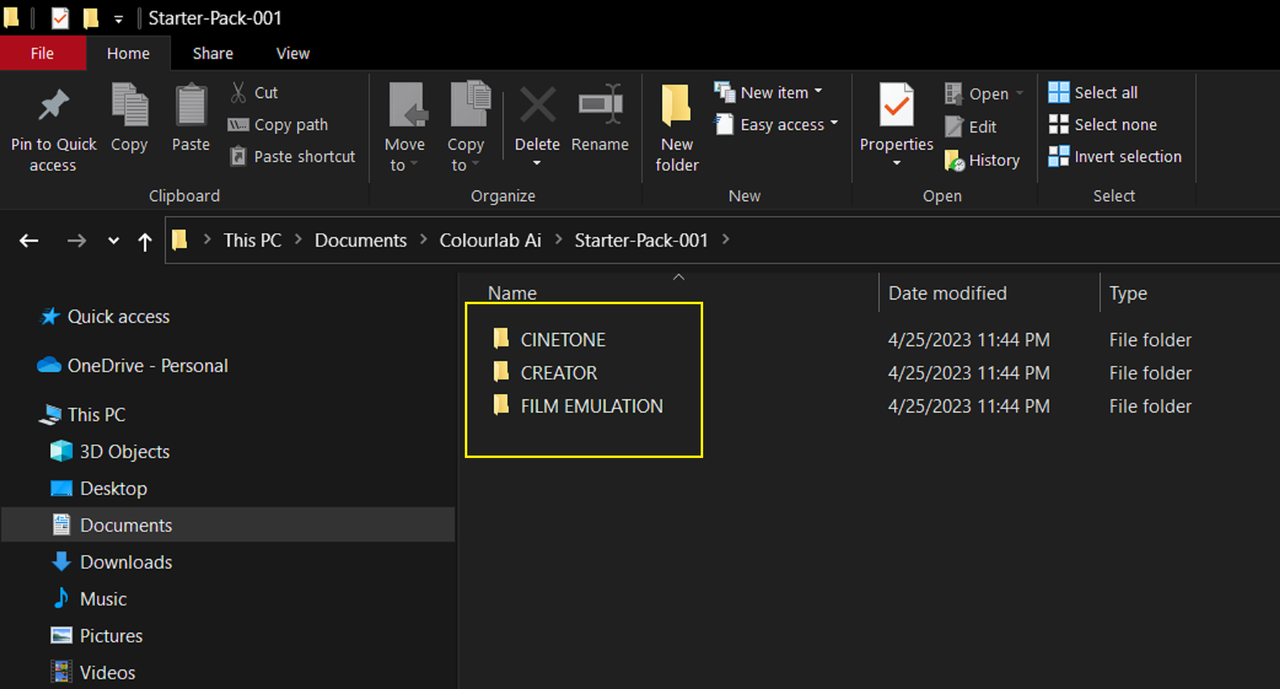Go up one folder level
The image size is (1280, 689).
point(145,240)
